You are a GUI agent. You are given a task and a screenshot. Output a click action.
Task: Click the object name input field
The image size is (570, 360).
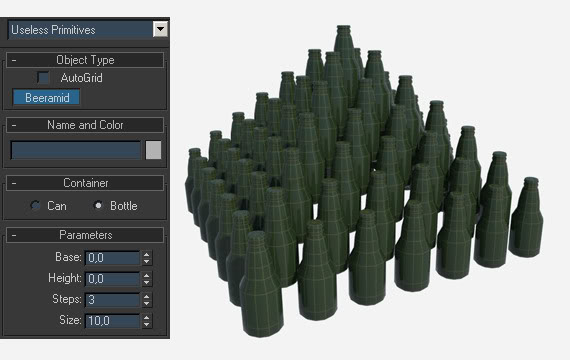click(76, 150)
